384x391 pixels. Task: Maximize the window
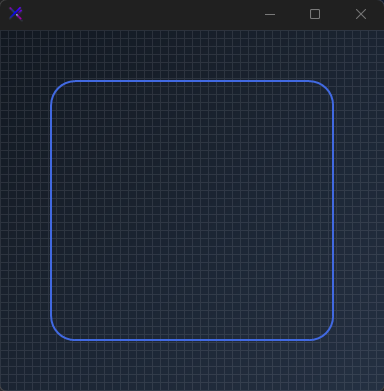click(315, 14)
